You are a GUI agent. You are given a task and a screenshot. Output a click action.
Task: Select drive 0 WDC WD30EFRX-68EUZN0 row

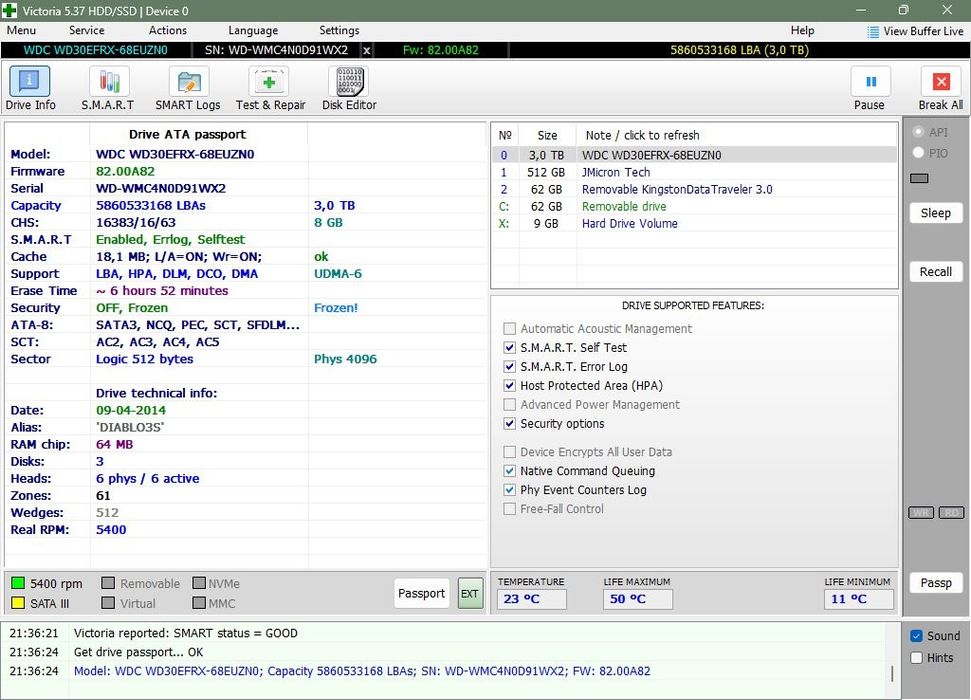coord(695,155)
